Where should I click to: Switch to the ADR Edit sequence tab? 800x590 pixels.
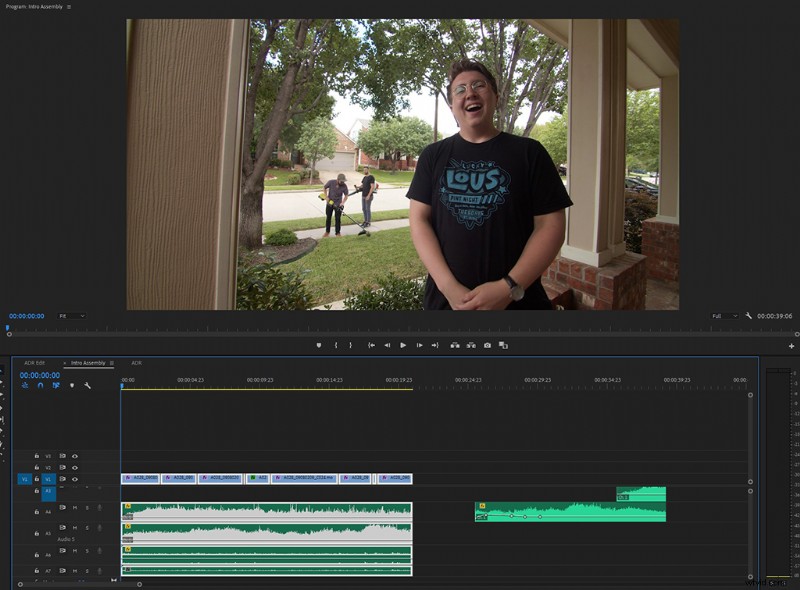point(35,363)
